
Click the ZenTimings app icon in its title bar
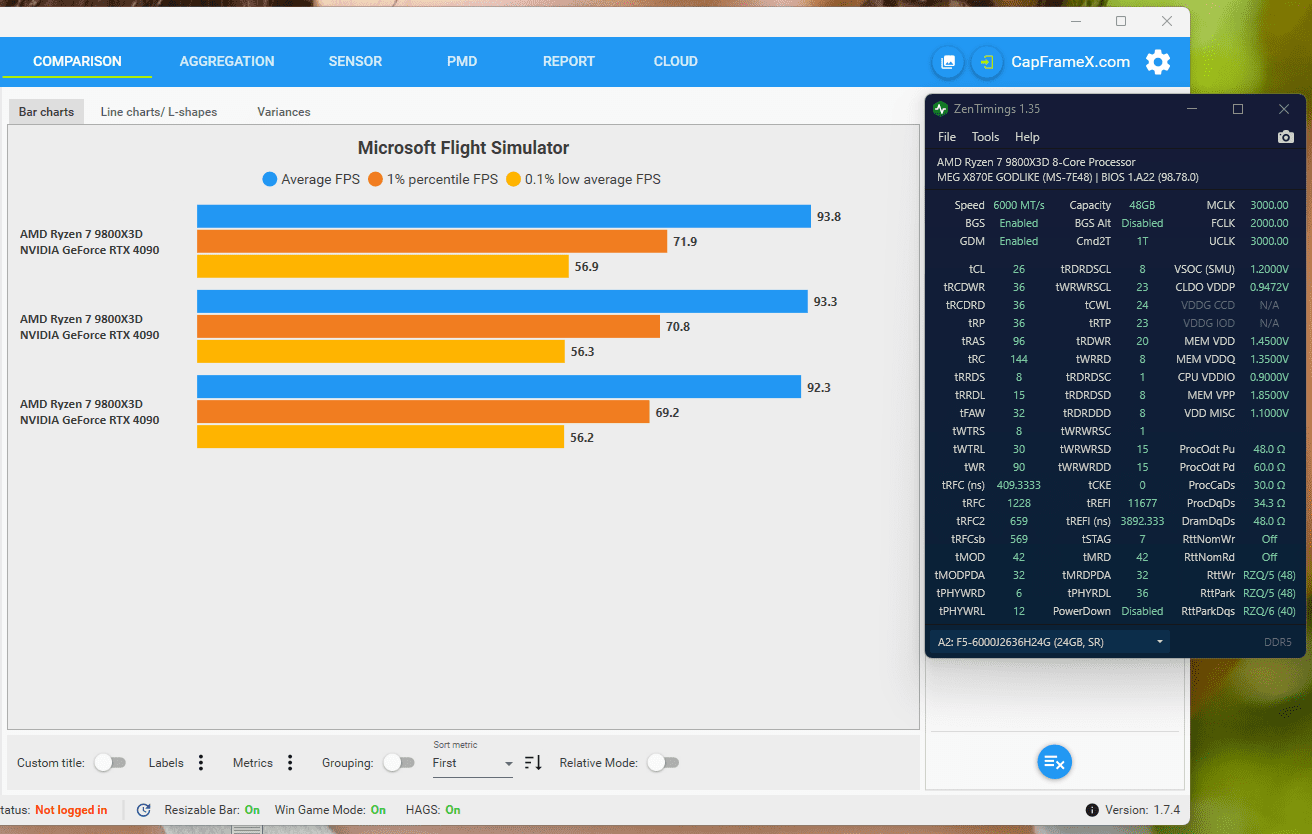pyautogui.click(x=940, y=109)
